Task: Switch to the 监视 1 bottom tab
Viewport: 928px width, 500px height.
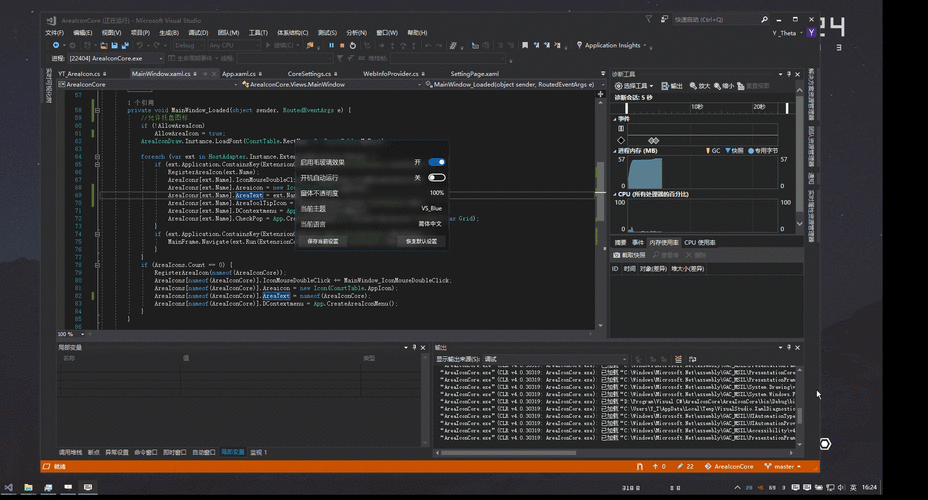Action: click(259, 452)
